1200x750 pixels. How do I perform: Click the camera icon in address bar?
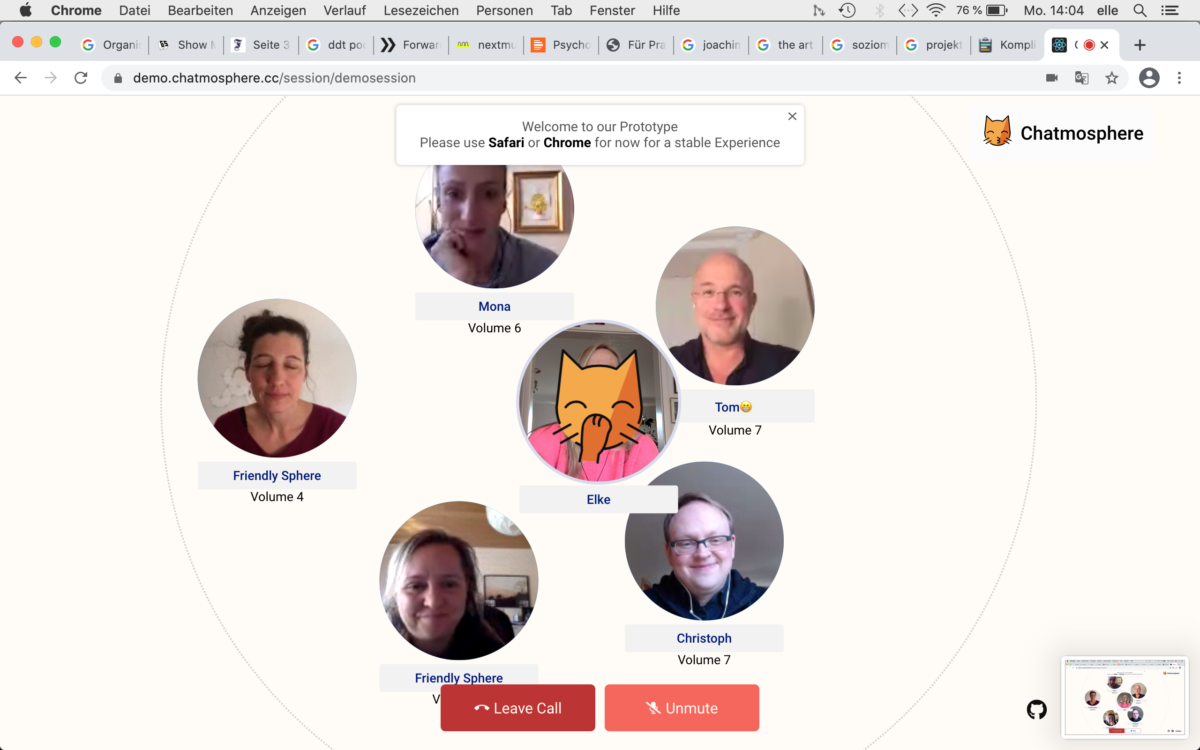(x=1051, y=78)
